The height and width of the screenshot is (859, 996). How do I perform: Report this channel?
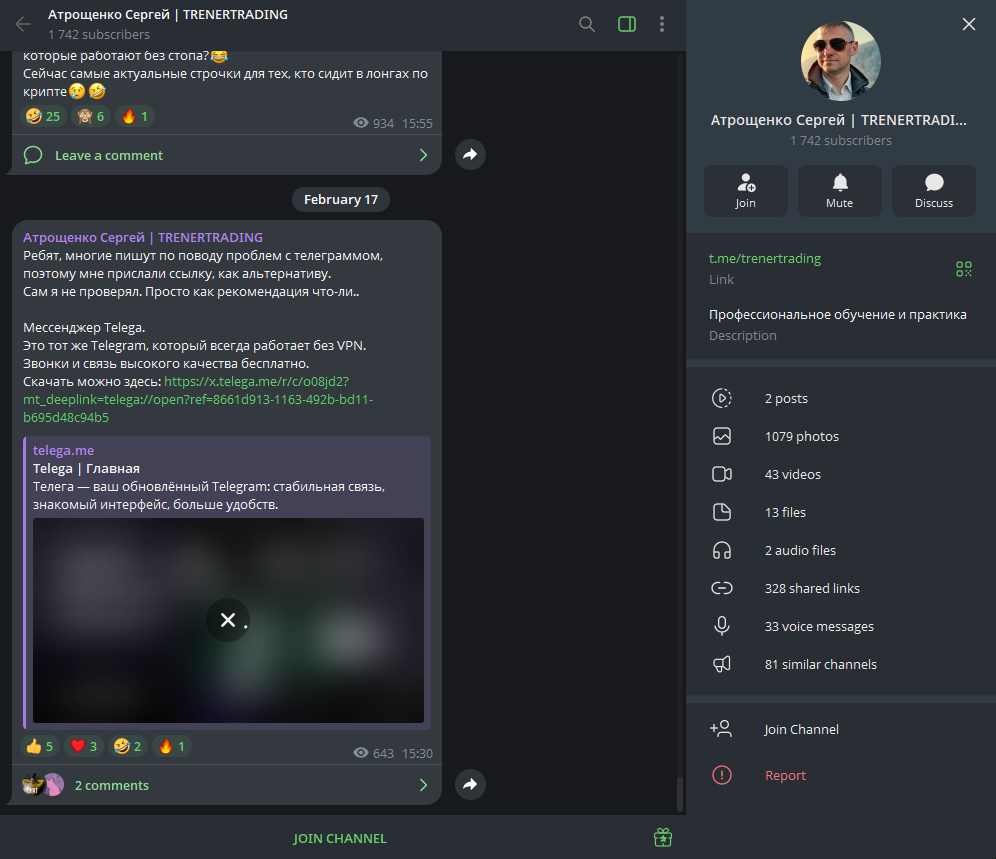pos(841,775)
